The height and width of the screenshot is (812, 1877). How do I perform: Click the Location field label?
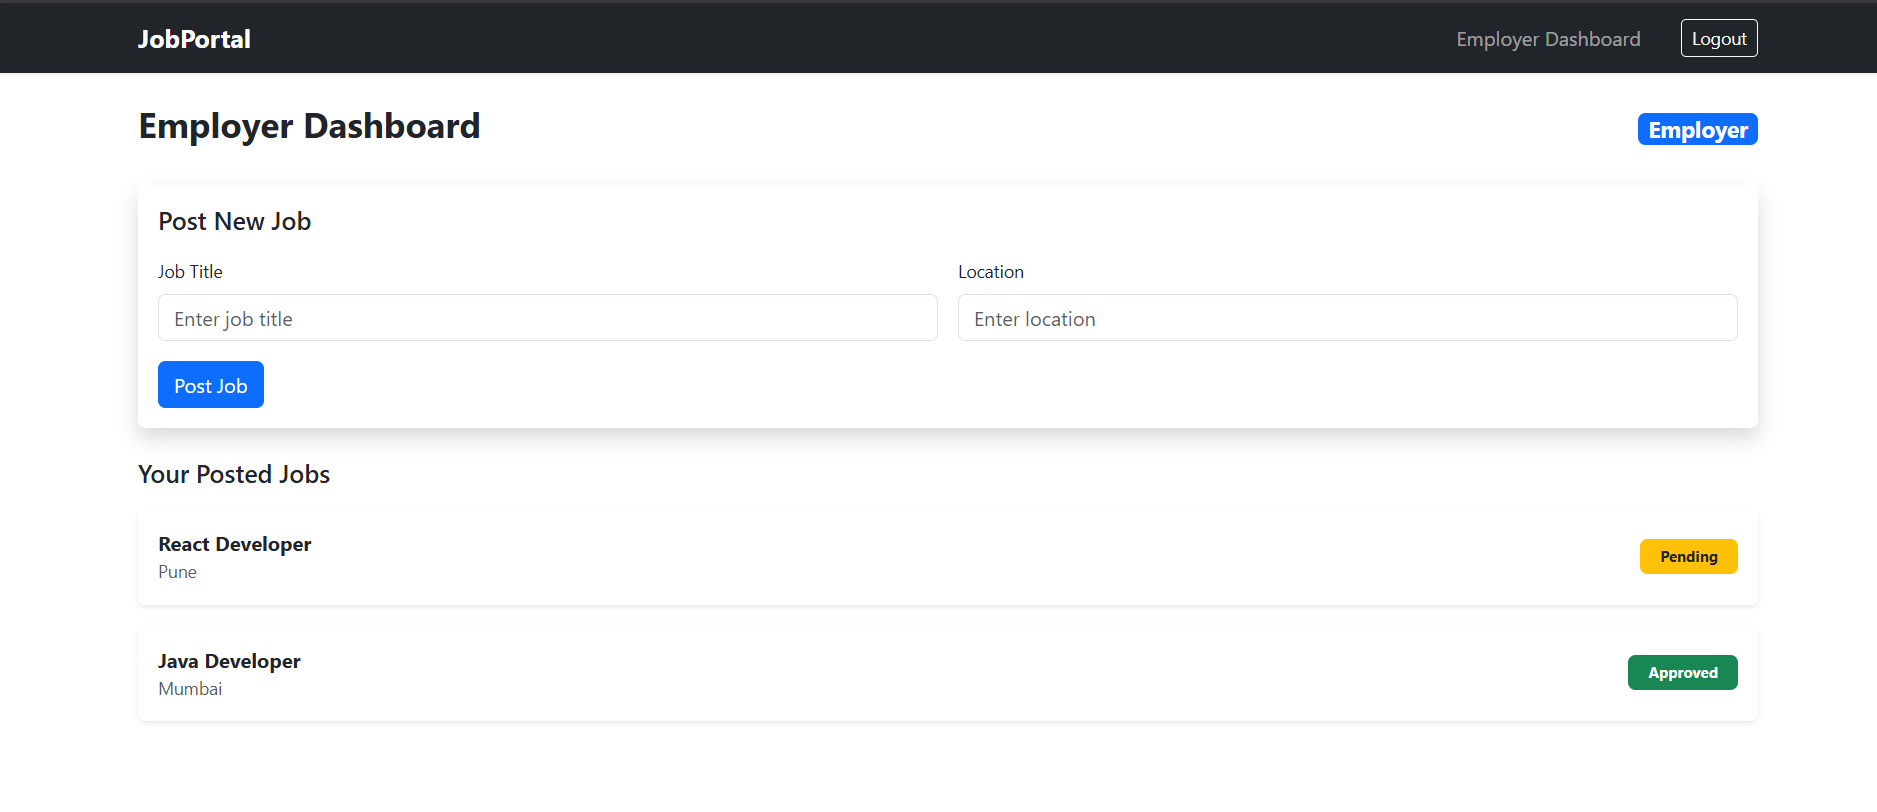990,272
